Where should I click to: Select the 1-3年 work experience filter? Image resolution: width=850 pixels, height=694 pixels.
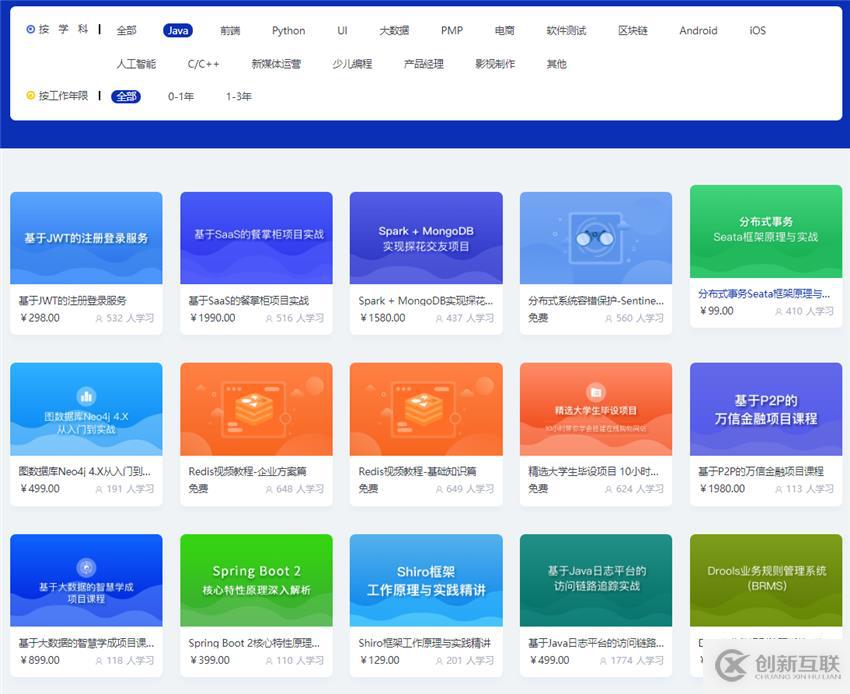coord(239,97)
